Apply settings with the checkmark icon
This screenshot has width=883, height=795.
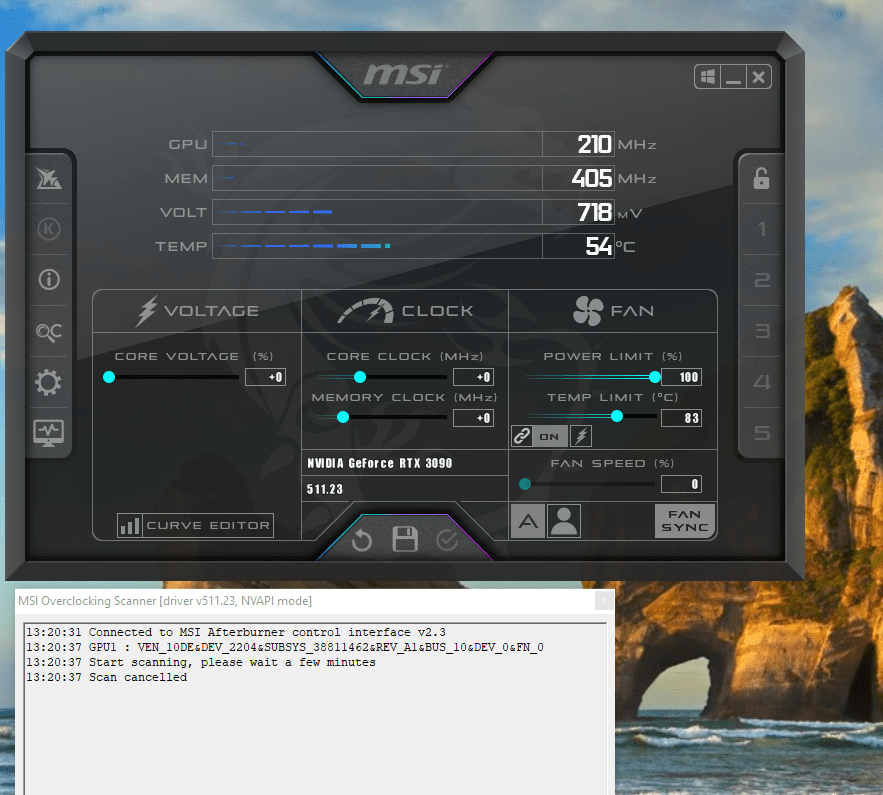tap(448, 541)
